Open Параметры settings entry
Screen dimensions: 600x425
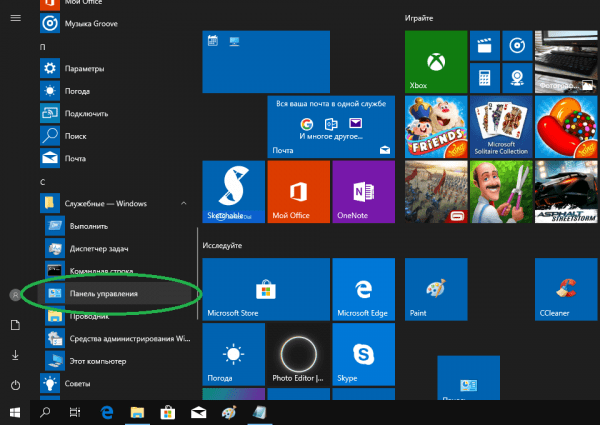pos(115,68)
